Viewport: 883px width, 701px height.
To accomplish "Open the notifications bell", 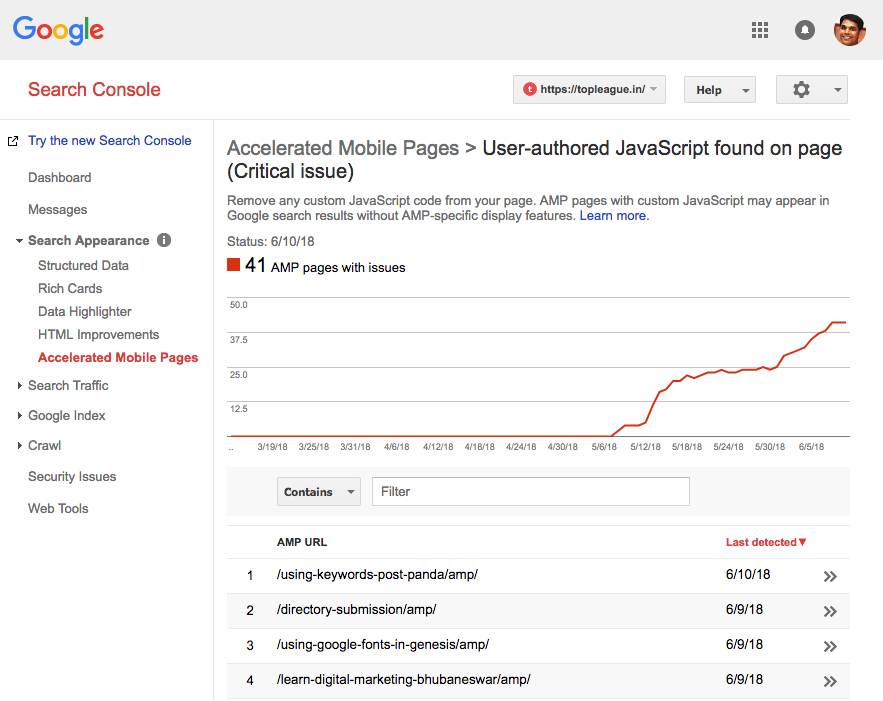I will 805,30.
